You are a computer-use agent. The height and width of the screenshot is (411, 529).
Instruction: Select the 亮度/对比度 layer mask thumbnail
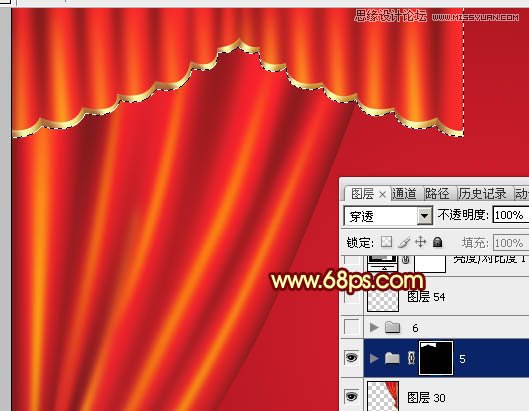click(x=430, y=264)
